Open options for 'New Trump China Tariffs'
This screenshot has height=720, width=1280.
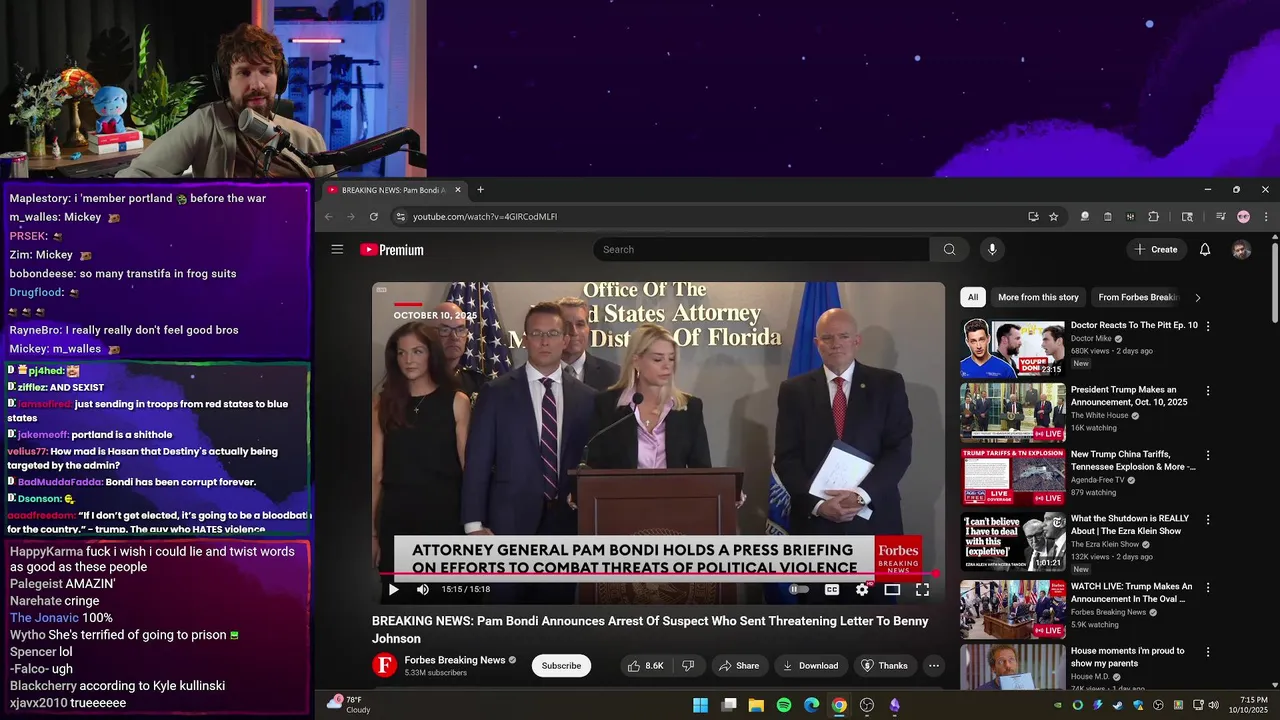tap(1208, 455)
